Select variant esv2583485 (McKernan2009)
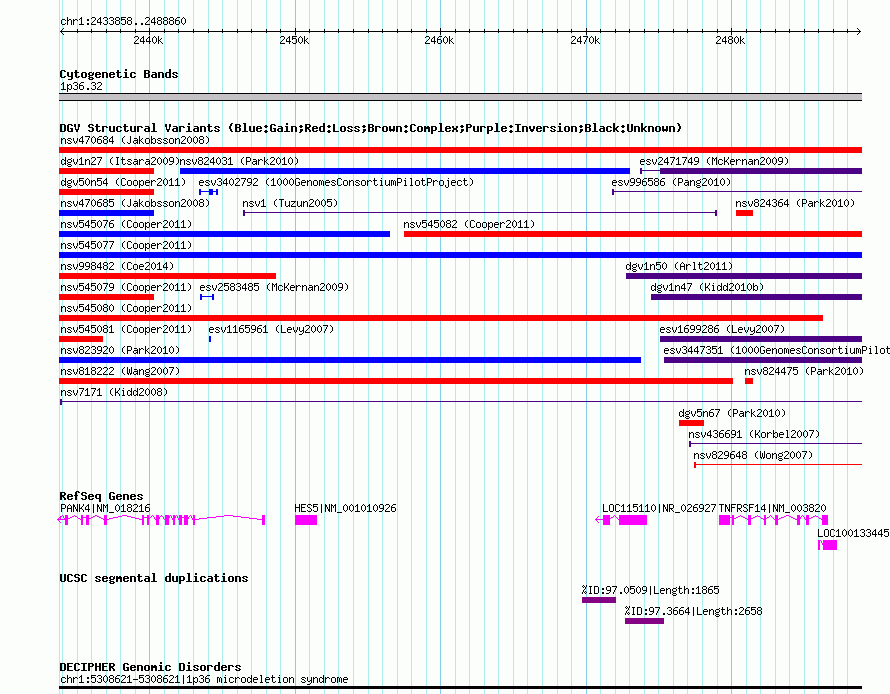890x694 pixels. 274,287
